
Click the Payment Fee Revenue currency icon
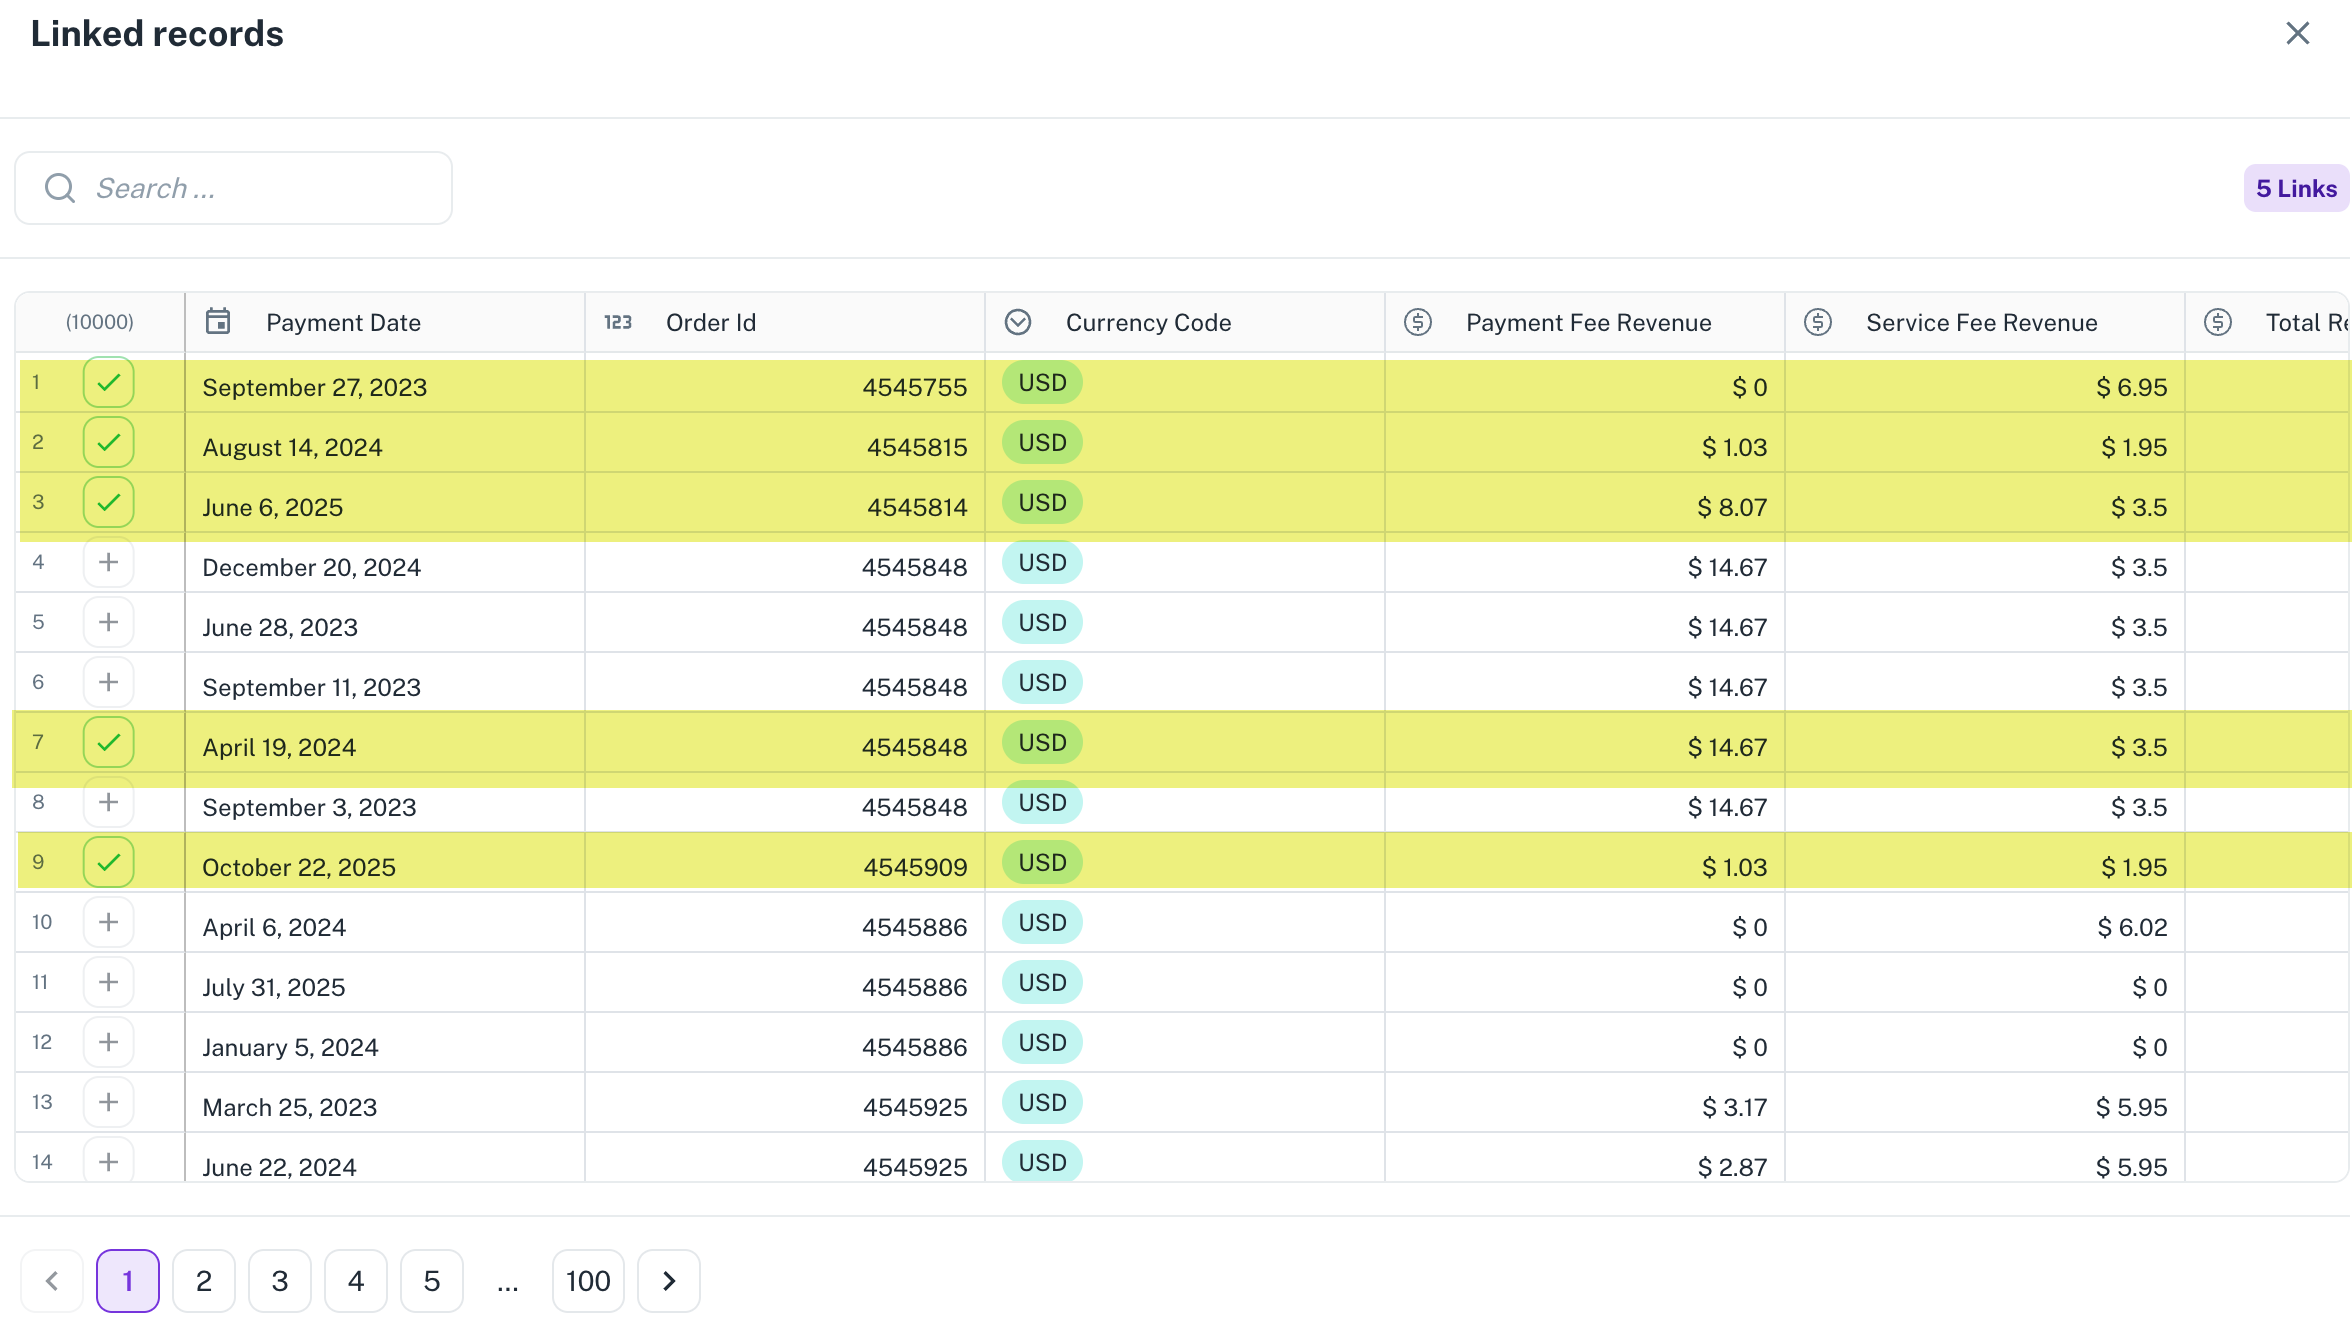(x=1418, y=322)
